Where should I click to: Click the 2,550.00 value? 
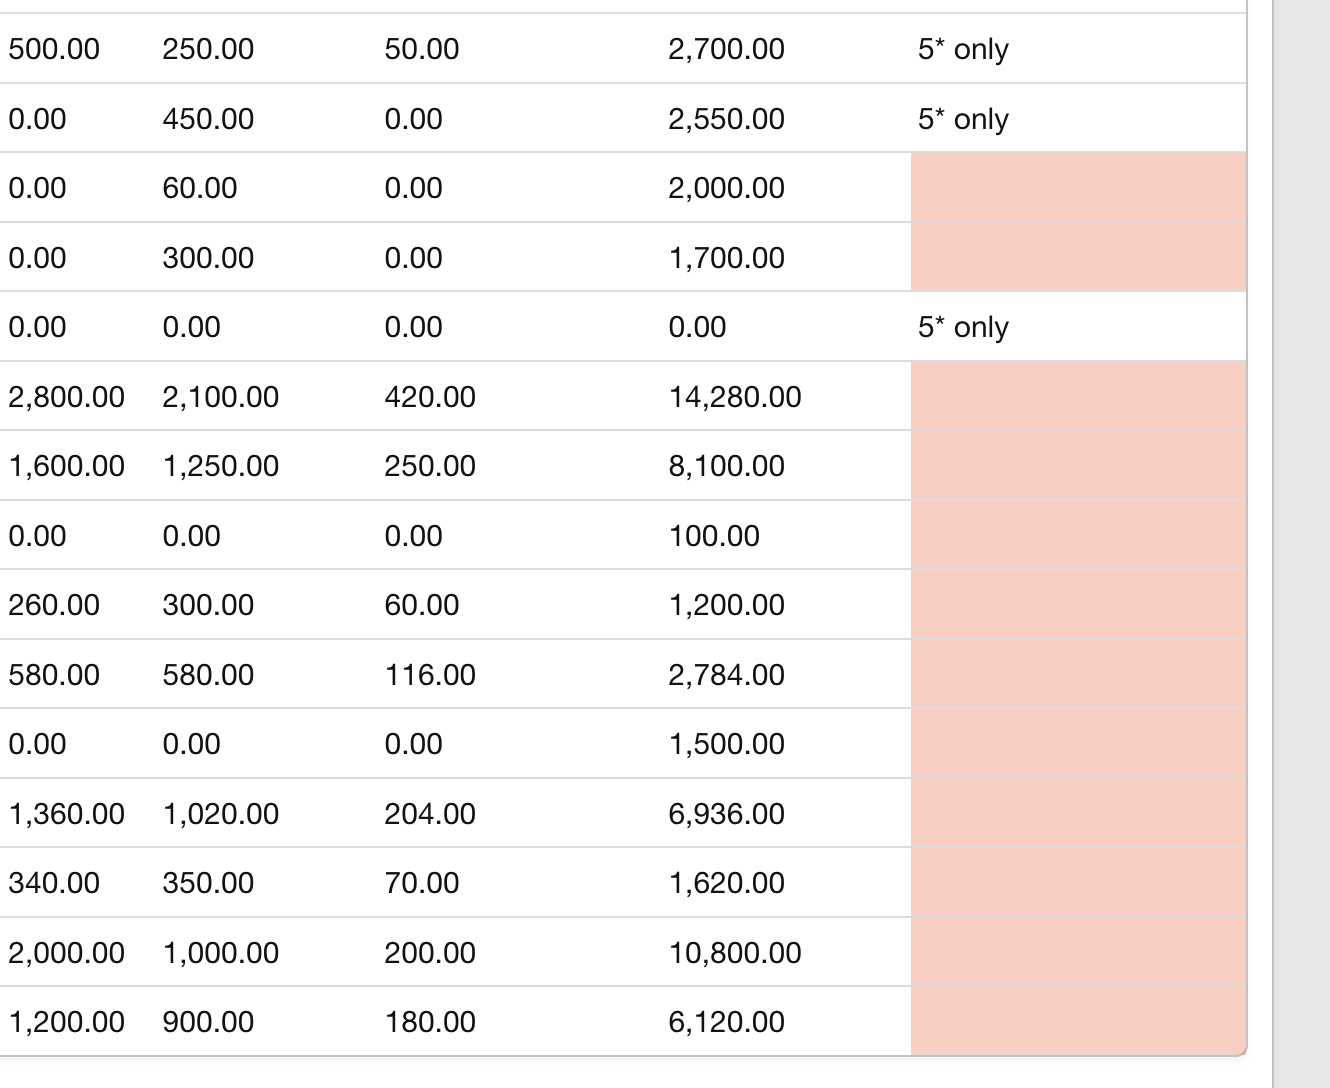tap(726, 119)
